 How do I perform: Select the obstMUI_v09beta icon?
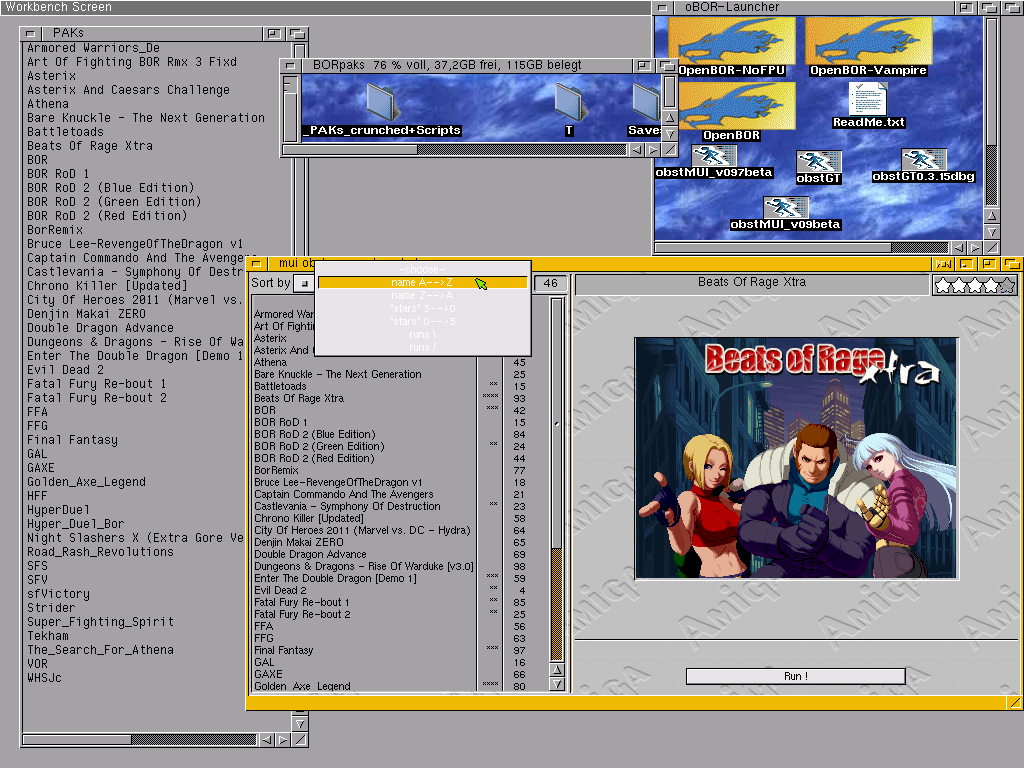785,208
